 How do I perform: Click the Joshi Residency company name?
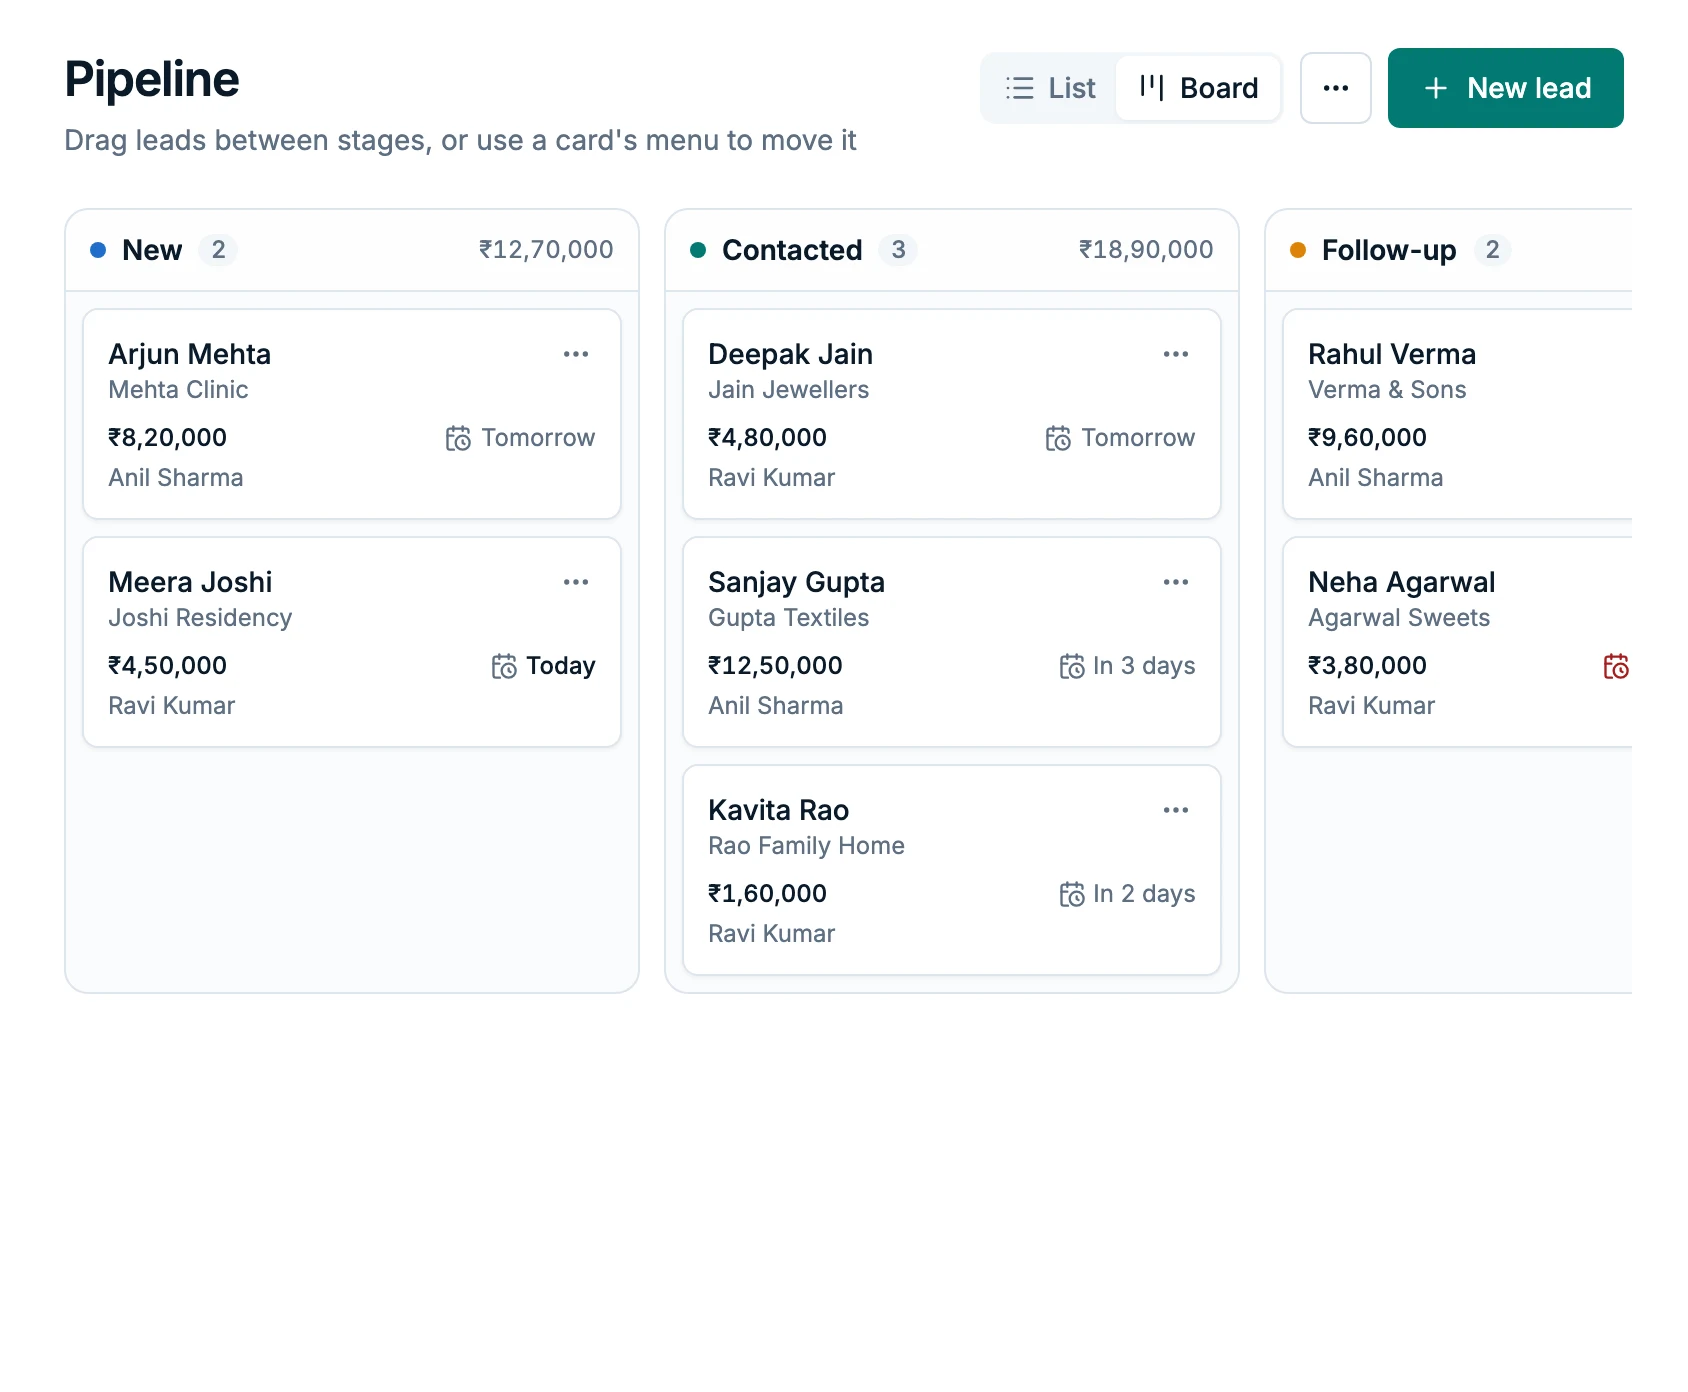(x=200, y=618)
